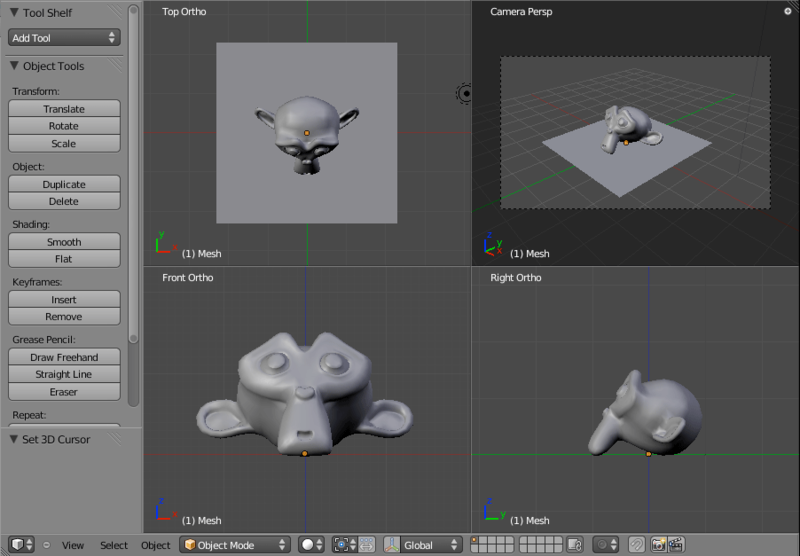Click the Right Ortho view label

pyautogui.click(x=516, y=277)
